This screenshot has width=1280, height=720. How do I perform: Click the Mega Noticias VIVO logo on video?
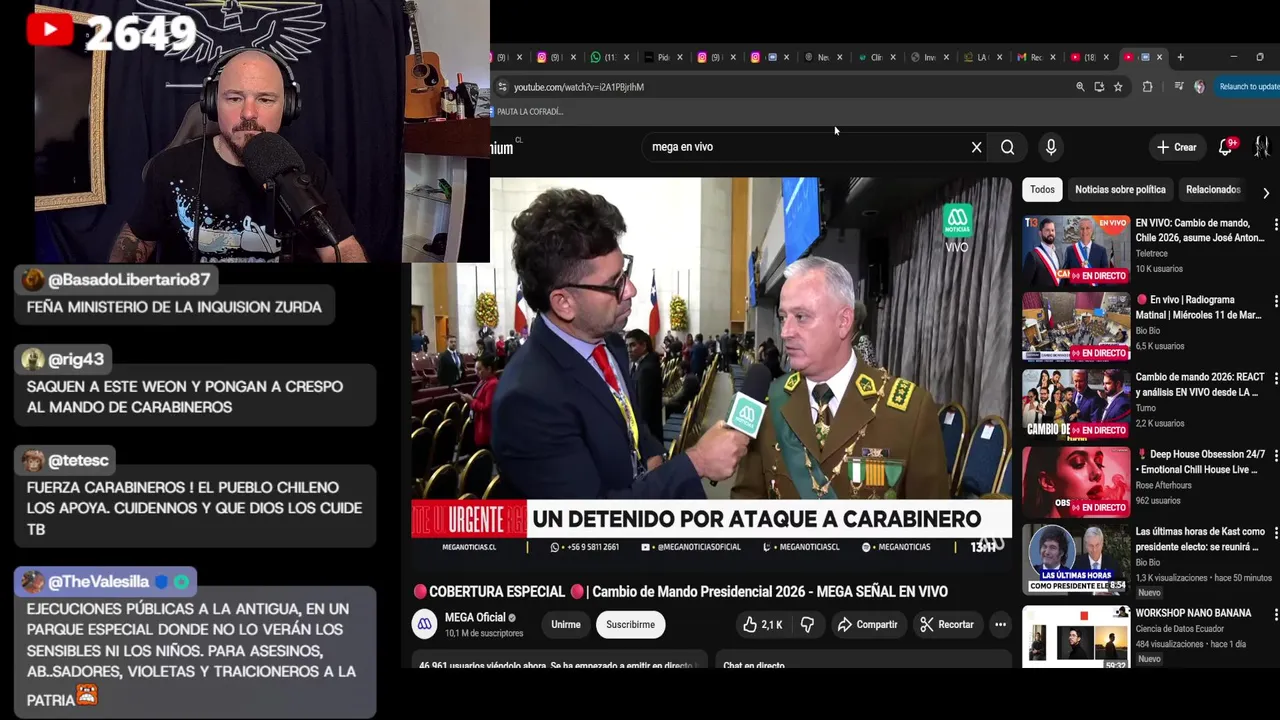(957, 227)
